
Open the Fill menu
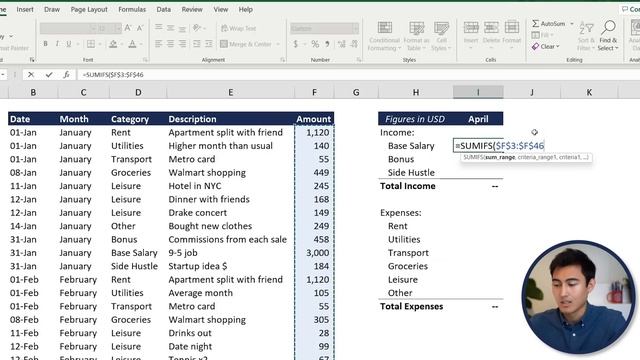pyautogui.click(x=542, y=35)
